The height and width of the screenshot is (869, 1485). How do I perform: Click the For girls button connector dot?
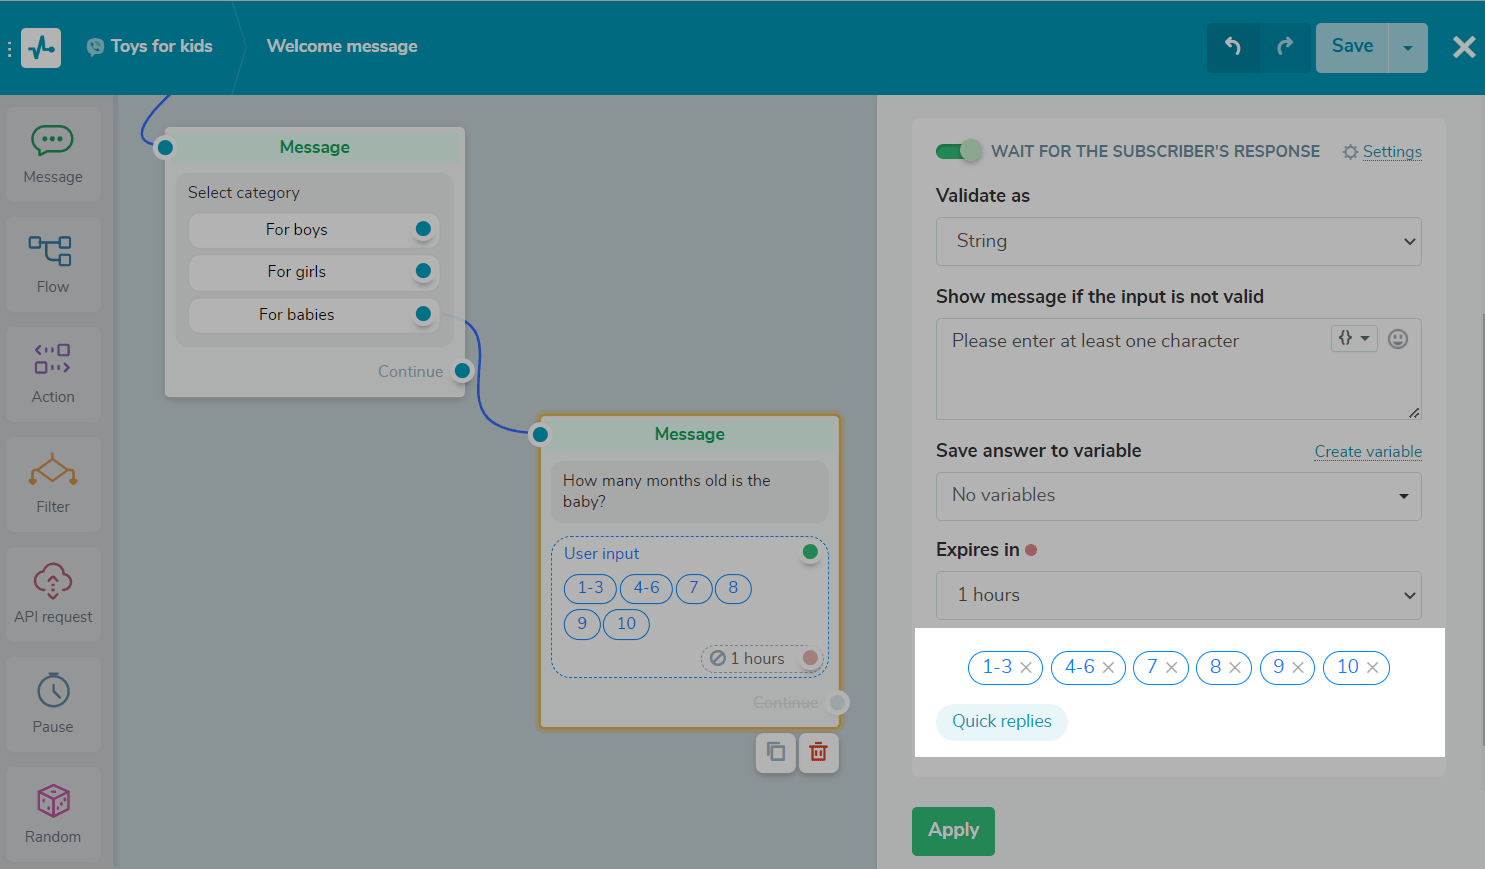pyautogui.click(x=423, y=271)
